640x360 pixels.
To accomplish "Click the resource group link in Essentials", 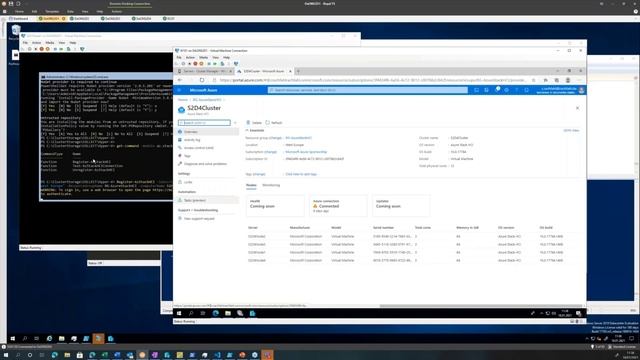I will pos(298,138).
